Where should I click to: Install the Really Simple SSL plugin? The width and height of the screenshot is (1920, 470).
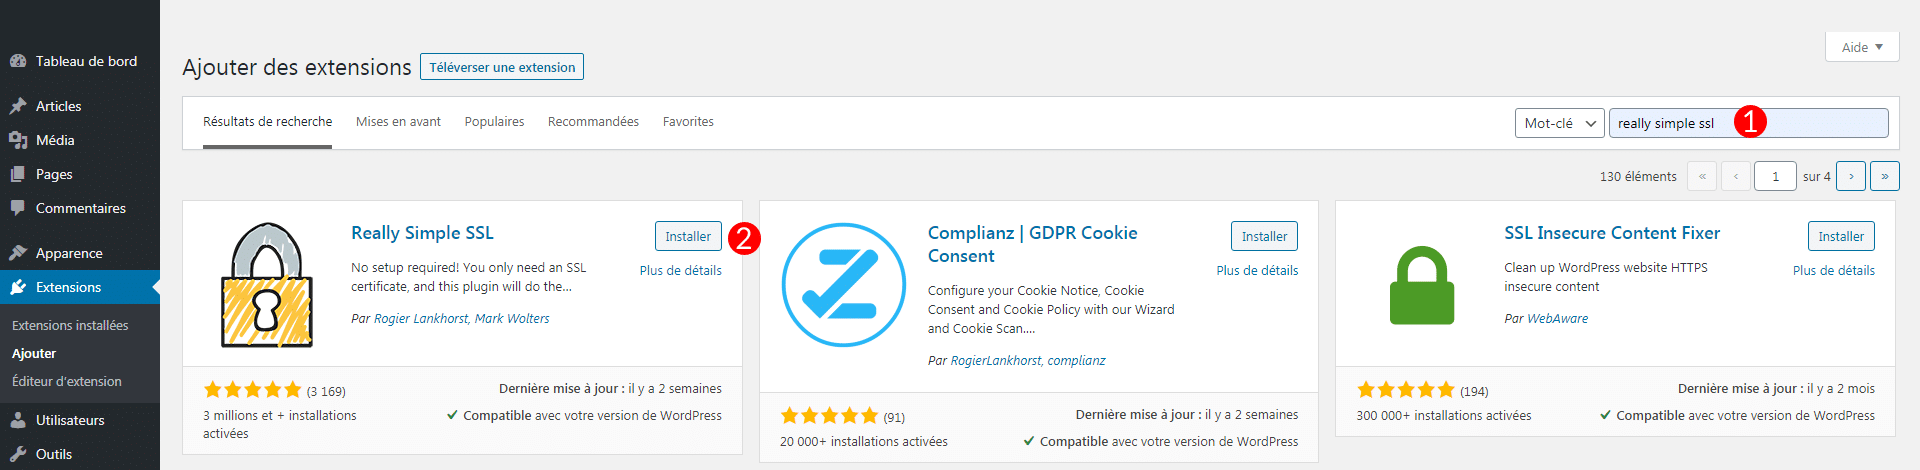click(688, 236)
